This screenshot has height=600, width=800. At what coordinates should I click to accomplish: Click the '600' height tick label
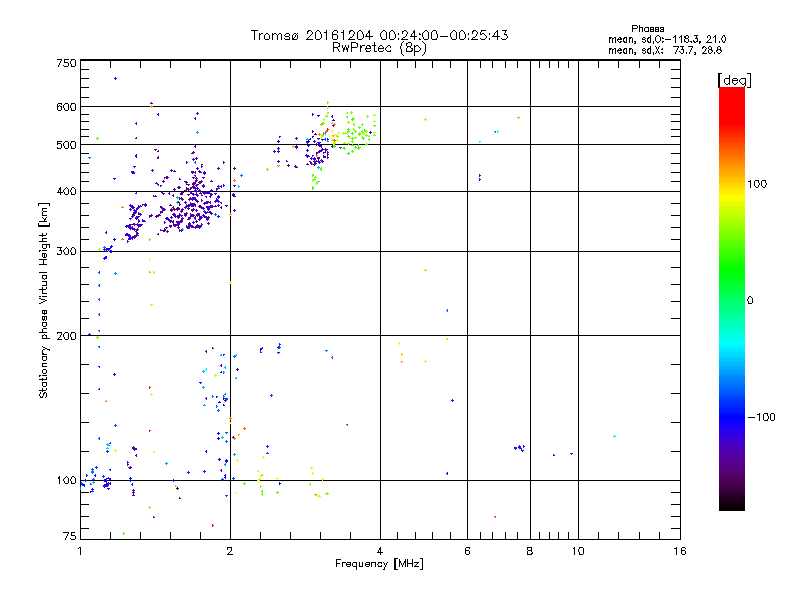(66, 107)
